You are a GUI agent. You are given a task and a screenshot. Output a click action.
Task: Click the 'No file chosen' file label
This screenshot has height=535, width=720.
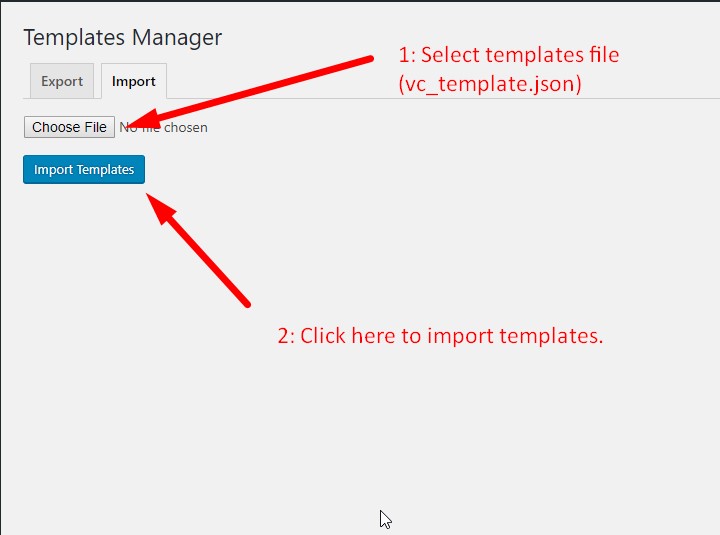pyautogui.click(x=163, y=127)
